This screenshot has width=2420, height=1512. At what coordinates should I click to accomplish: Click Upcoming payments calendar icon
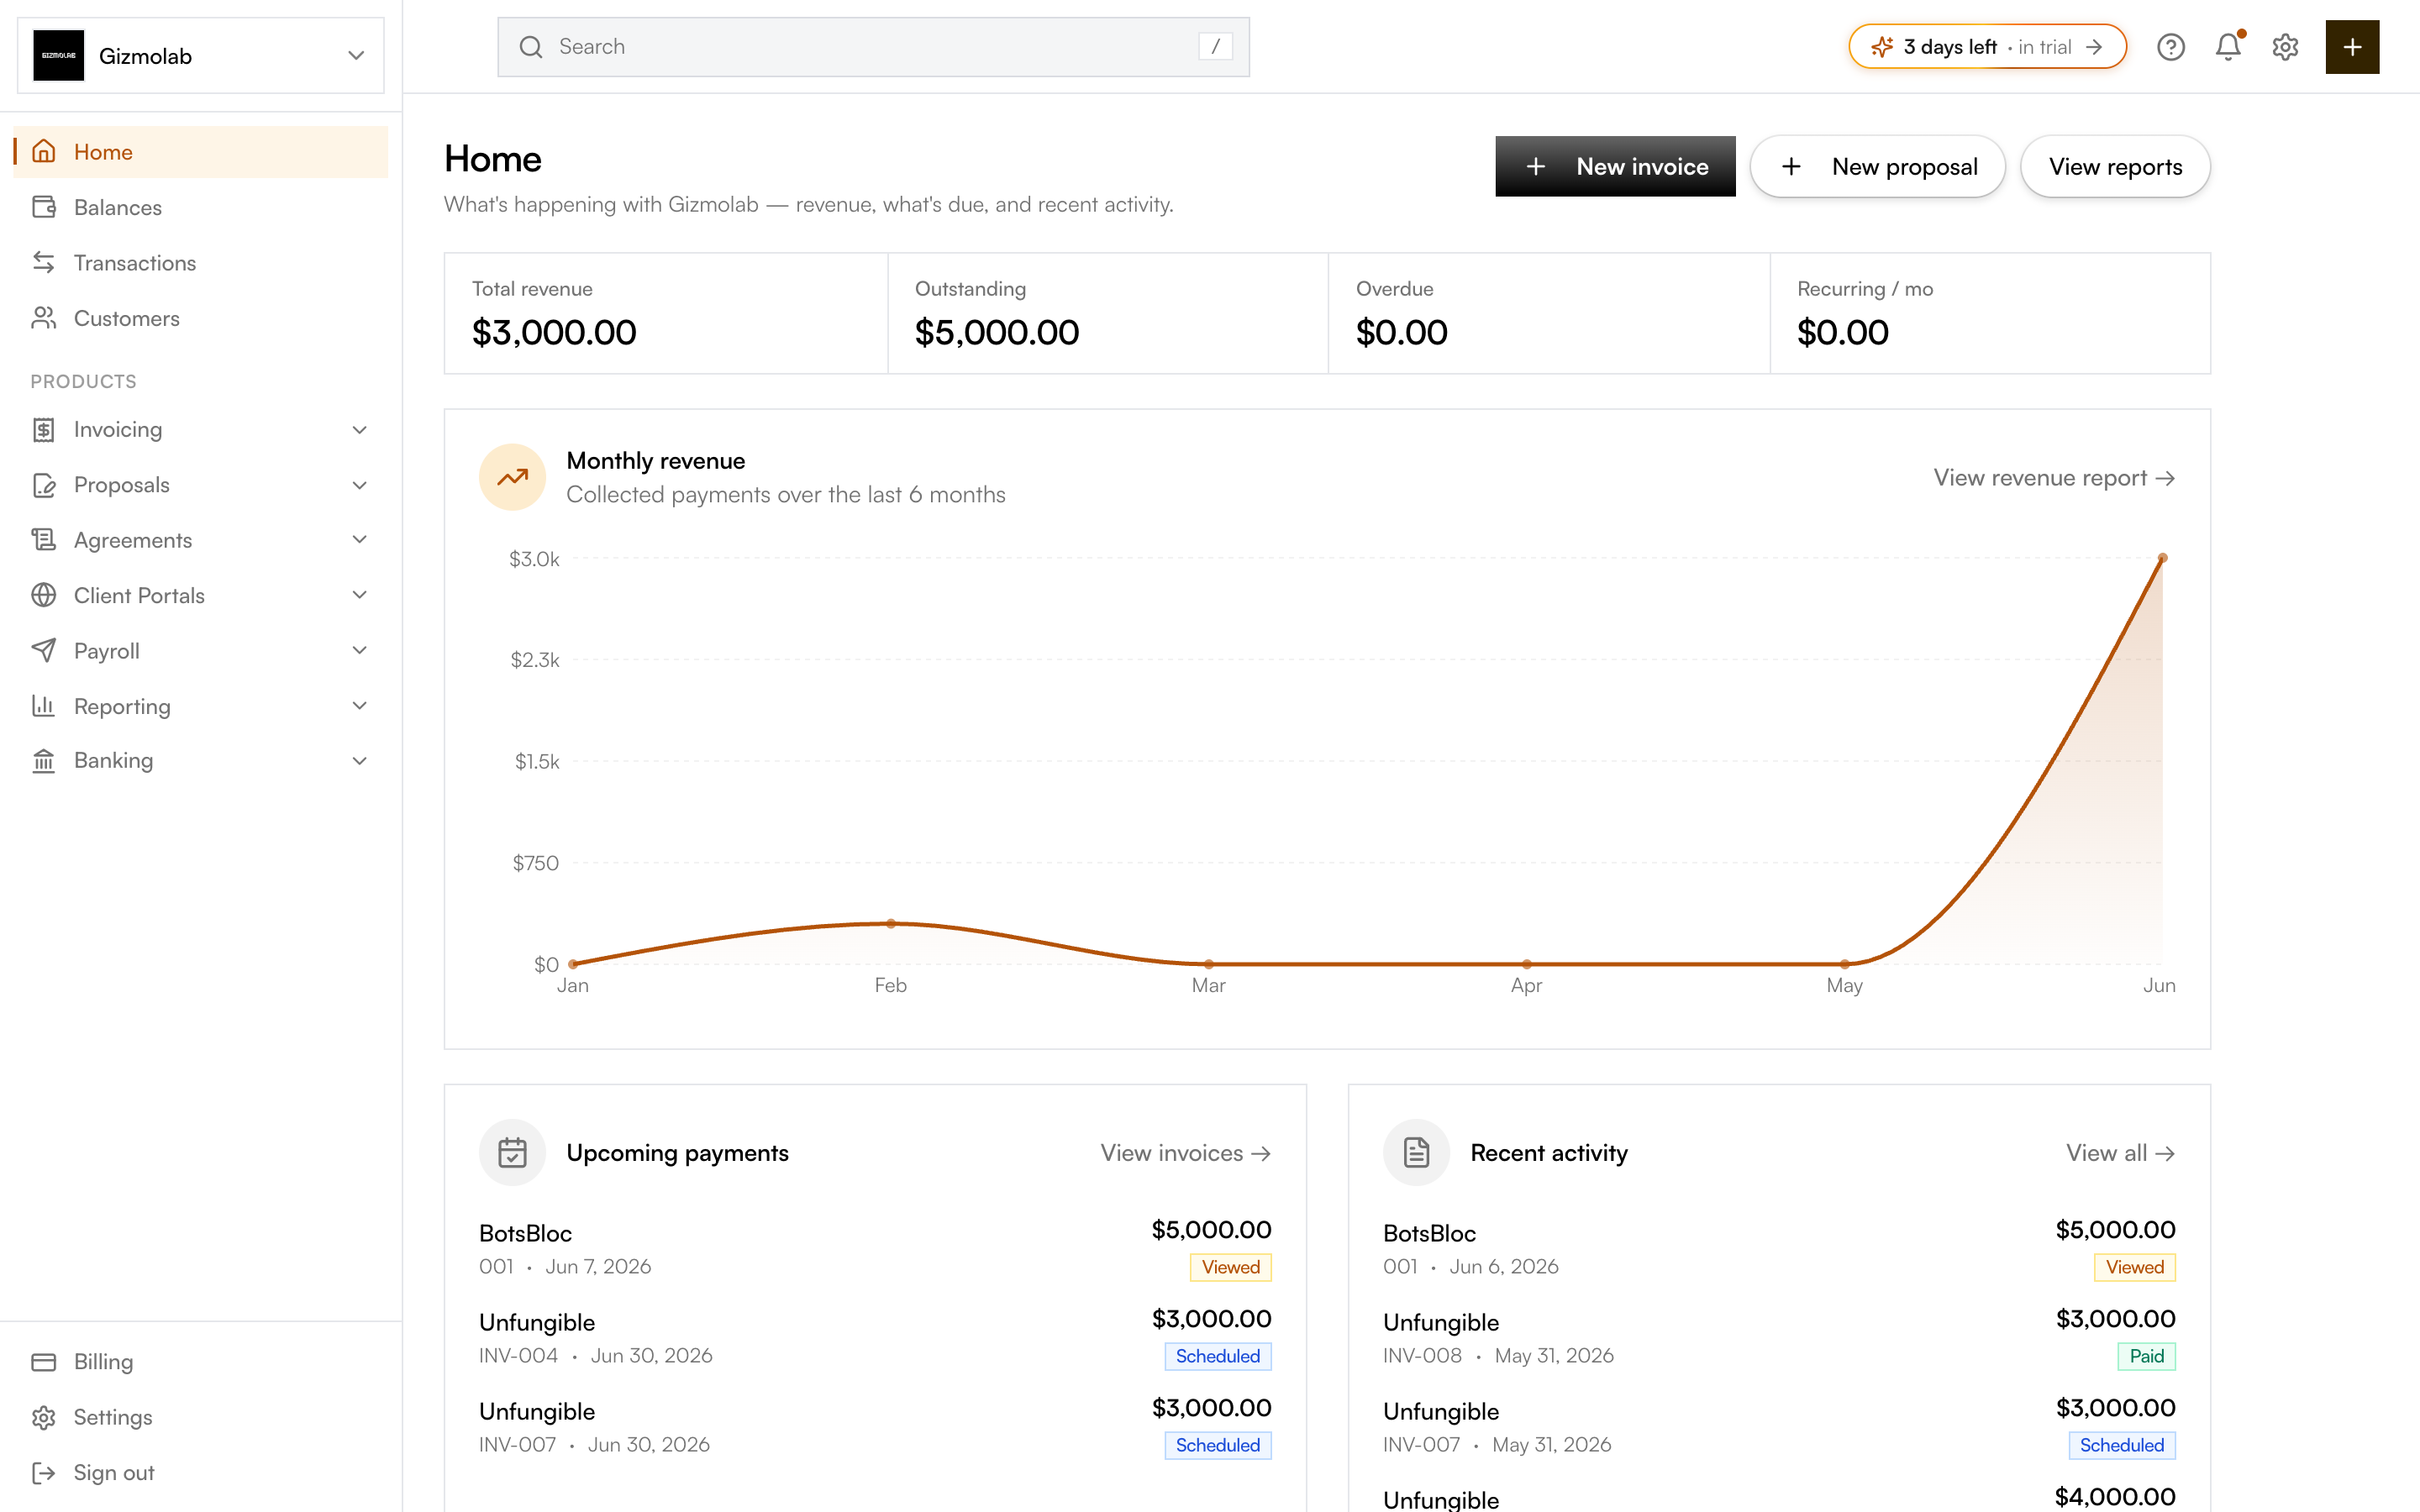pos(512,1153)
